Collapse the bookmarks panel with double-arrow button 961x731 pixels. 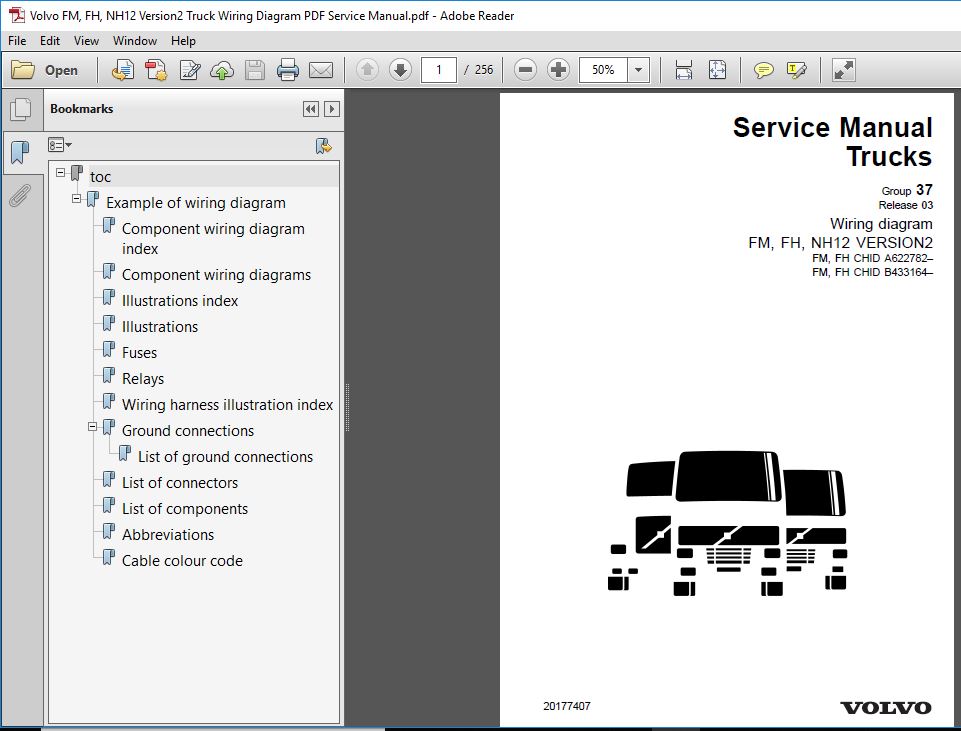[311, 109]
